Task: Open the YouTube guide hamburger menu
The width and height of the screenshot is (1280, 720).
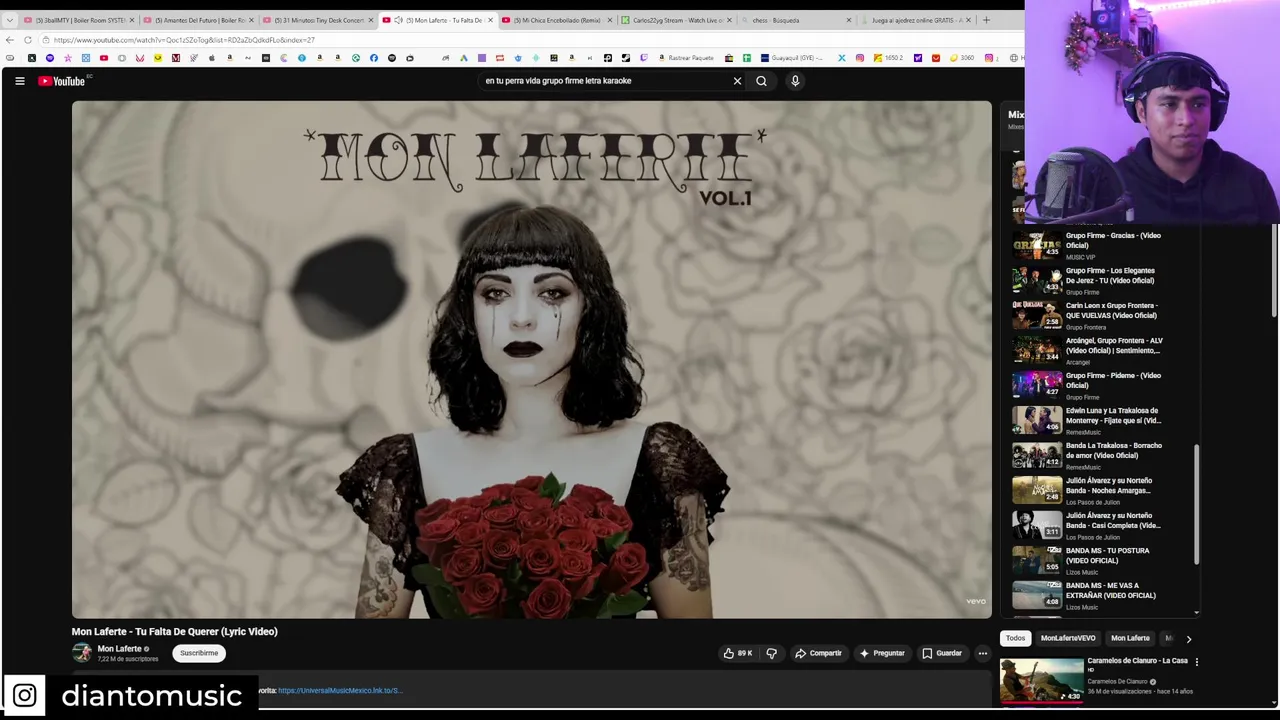Action: pyautogui.click(x=19, y=81)
